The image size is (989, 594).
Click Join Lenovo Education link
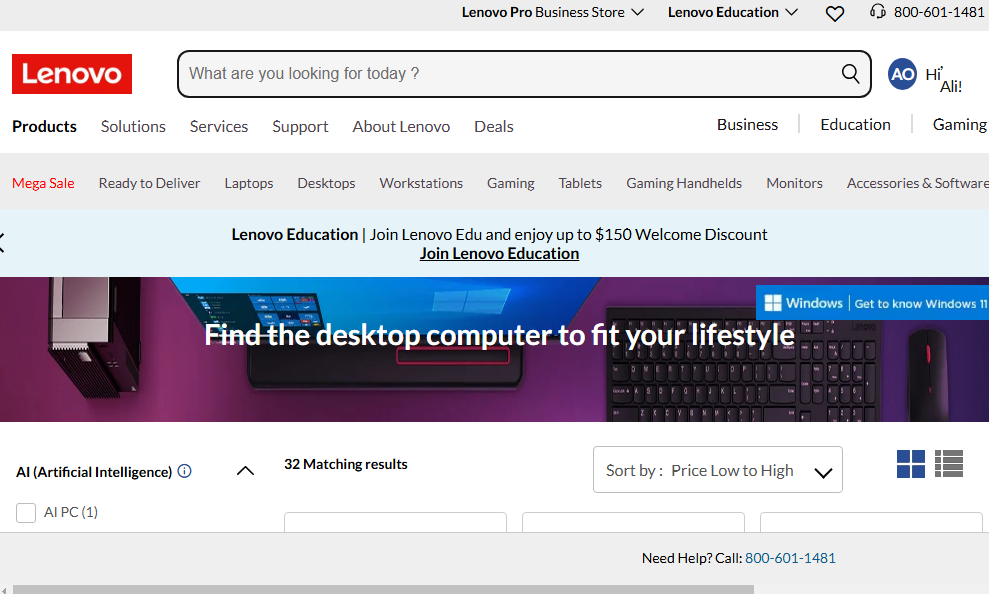pyautogui.click(x=500, y=253)
